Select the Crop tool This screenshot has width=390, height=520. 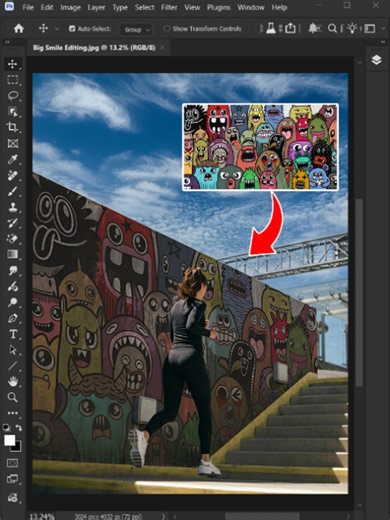tap(13, 127)
